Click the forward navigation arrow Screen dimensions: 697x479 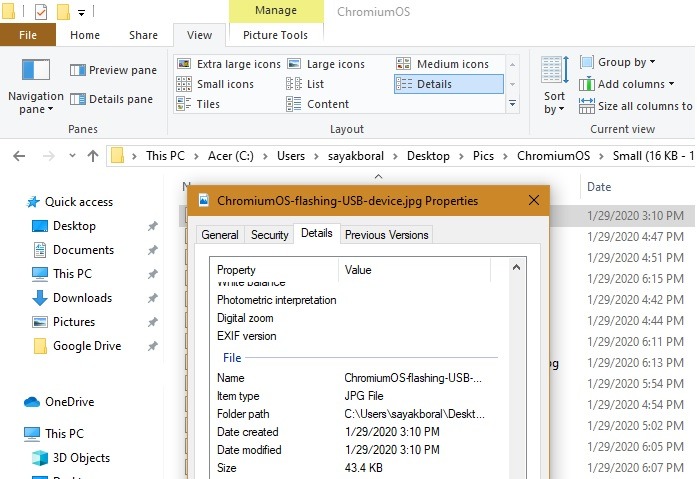pyautogui.click(x=48, y=156)
